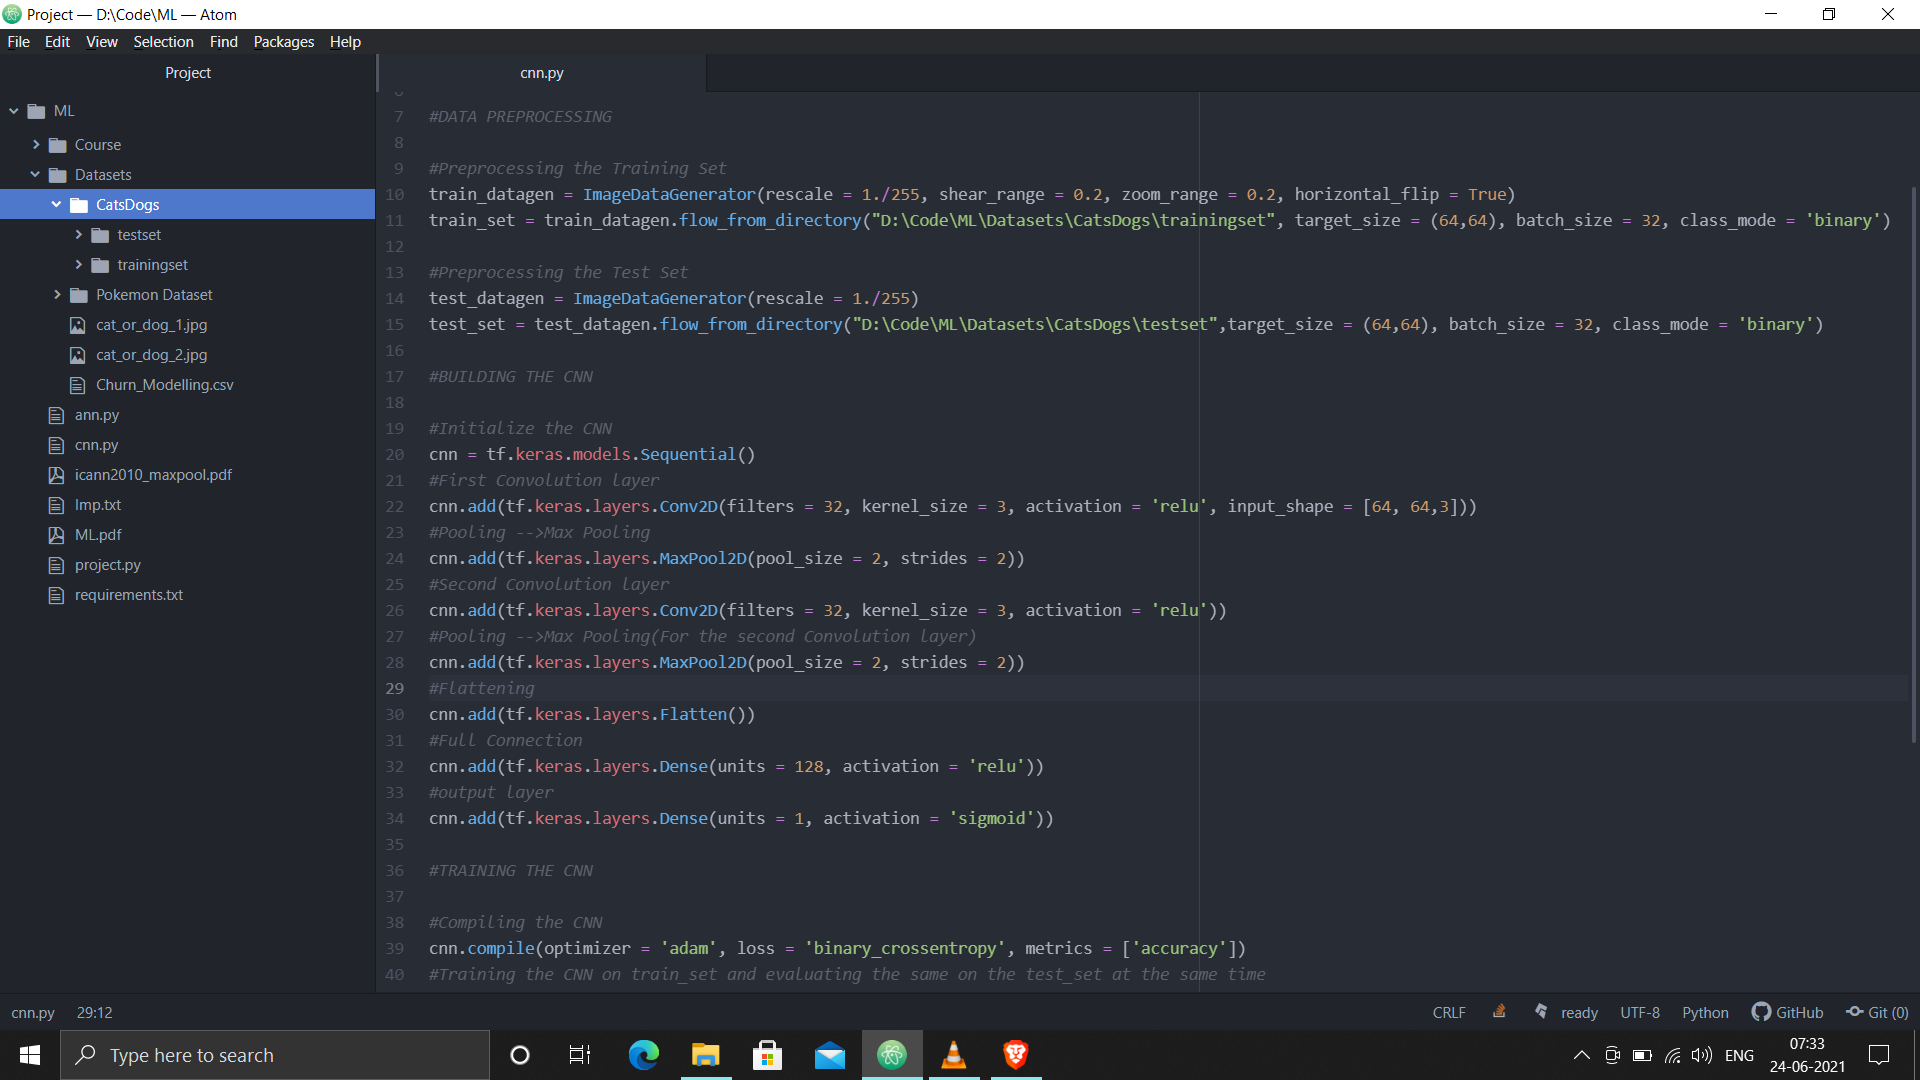Screen dimensions: 1920x1080
Task: Open VLC media player from the taskbar
Action: coord(954,1054)
